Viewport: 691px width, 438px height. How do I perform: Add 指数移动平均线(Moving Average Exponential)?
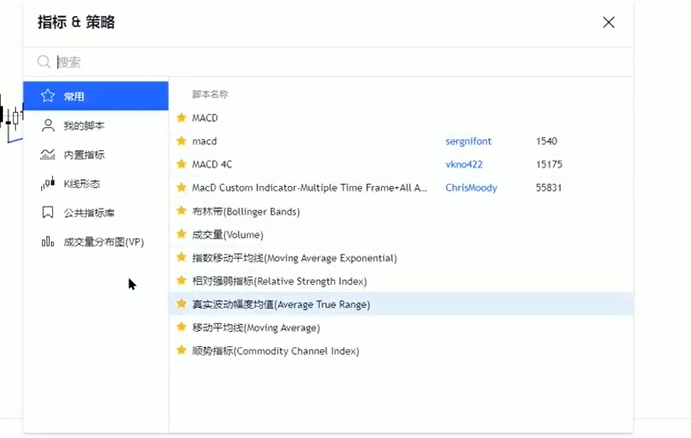(x=294, y=258)
